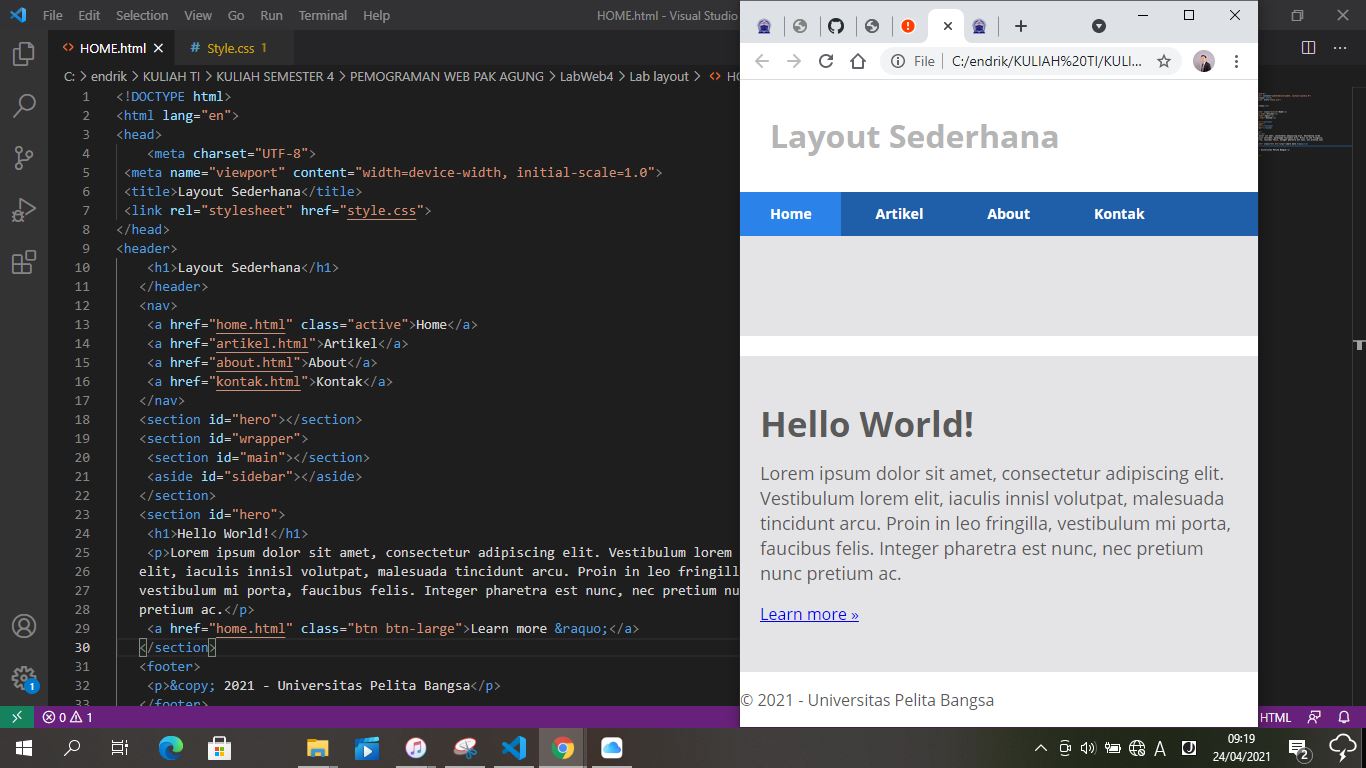
Task: Toggle Chrome's side panel
Action: point(1308,47)
